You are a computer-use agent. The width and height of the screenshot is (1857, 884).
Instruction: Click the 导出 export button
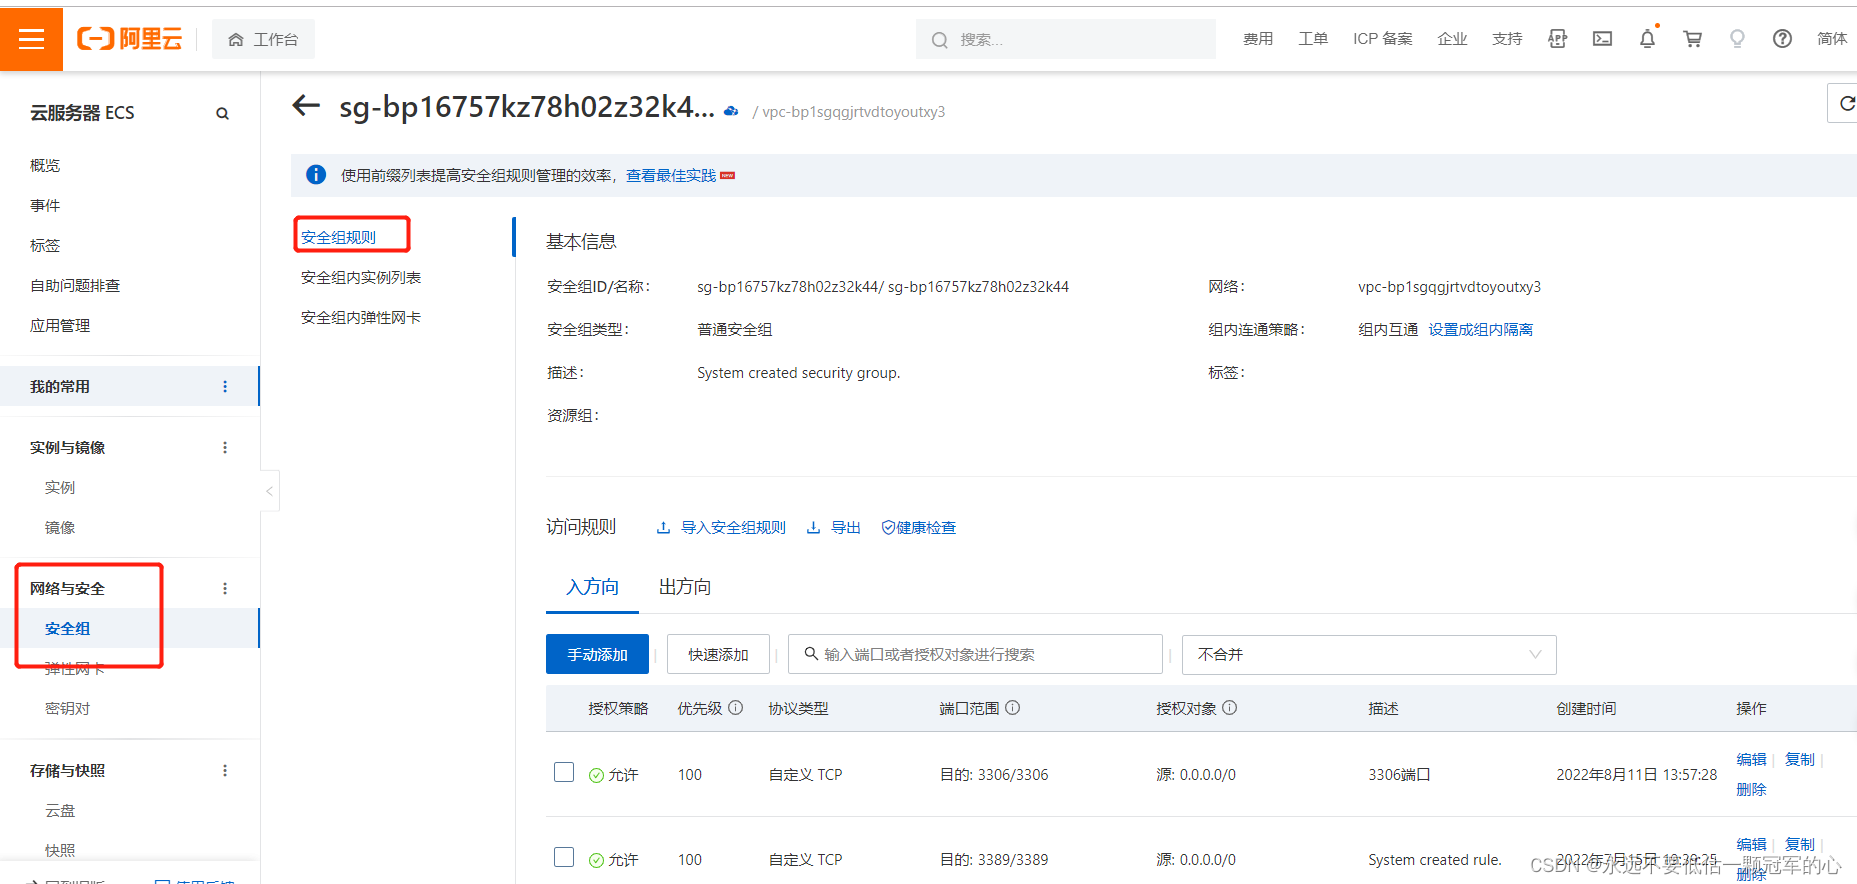click(x=834, y=527)
